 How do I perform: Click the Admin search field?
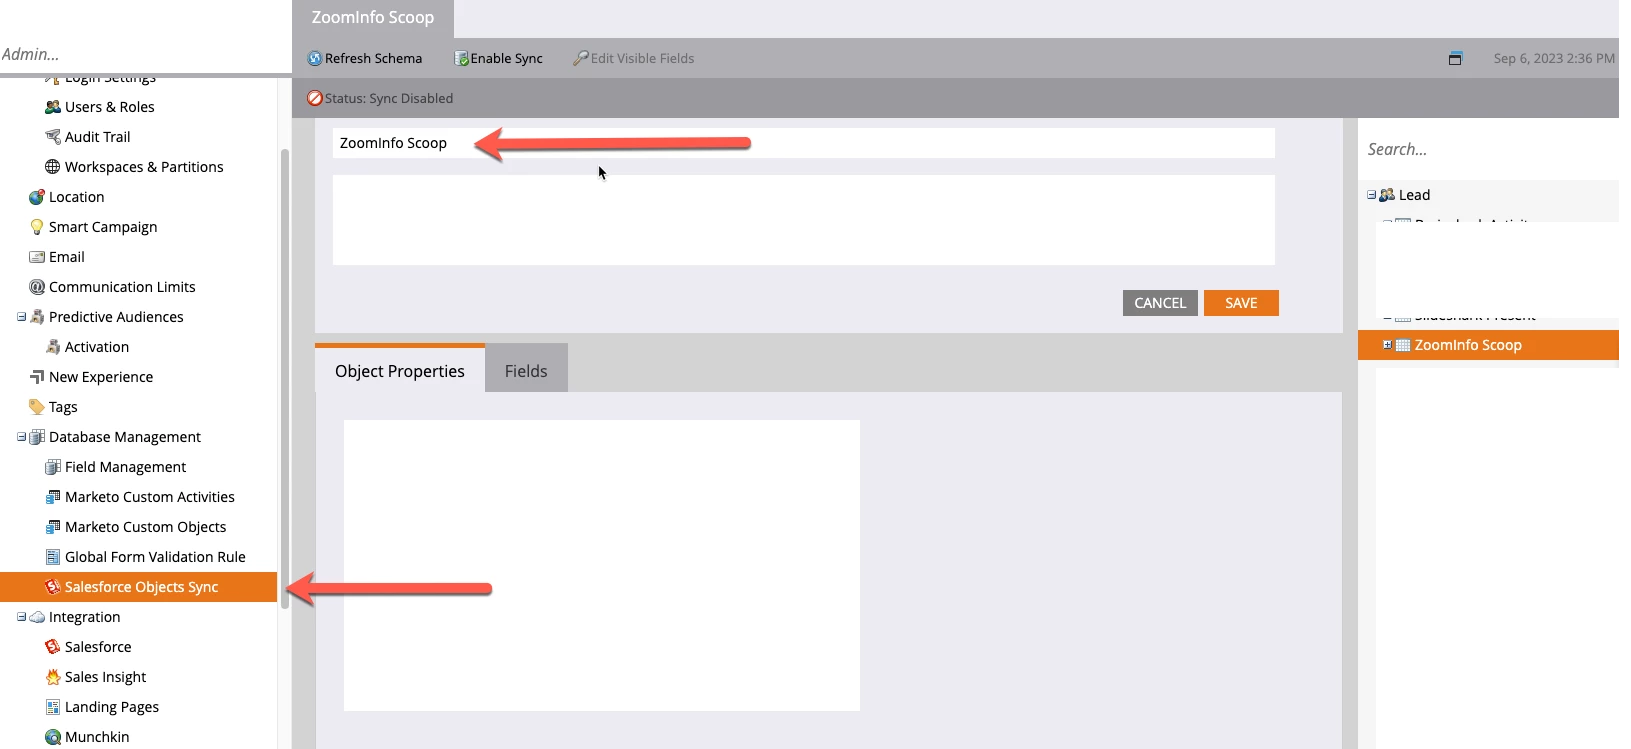point(145,54)
